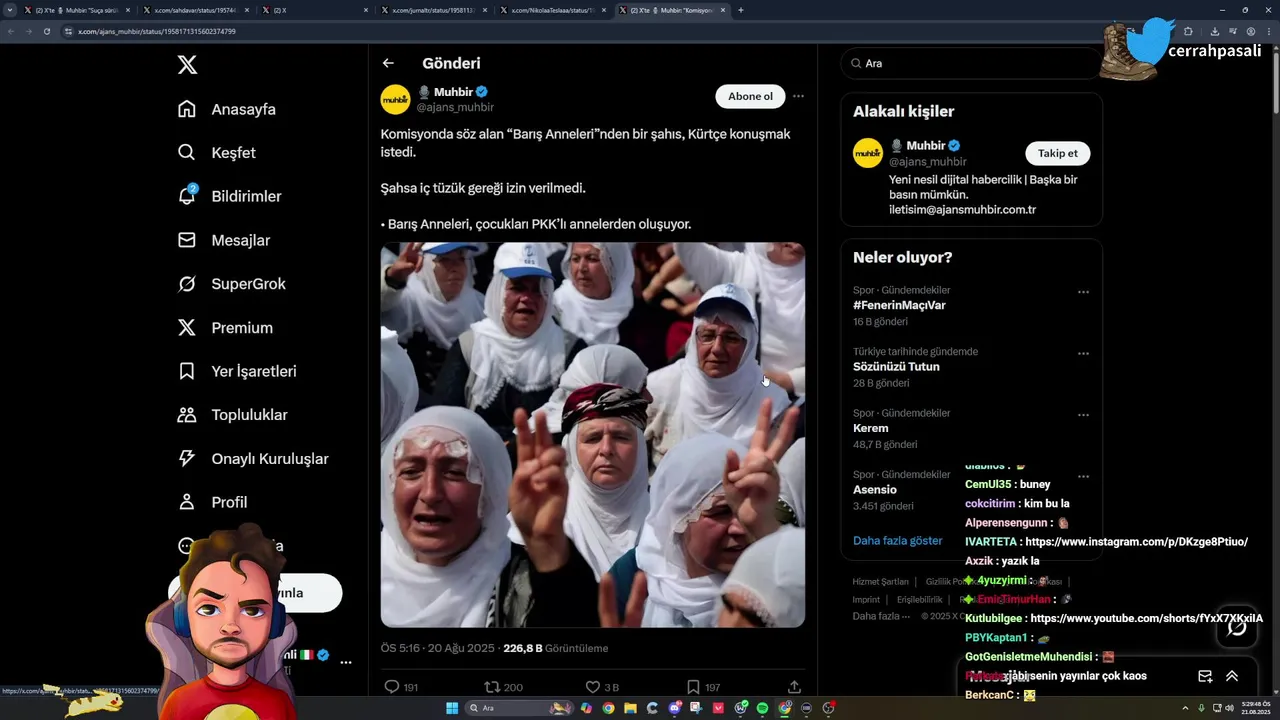Open Muhbir's profile avatar on the post
This screenshot has width=1280, height=720.
[395, 99]
